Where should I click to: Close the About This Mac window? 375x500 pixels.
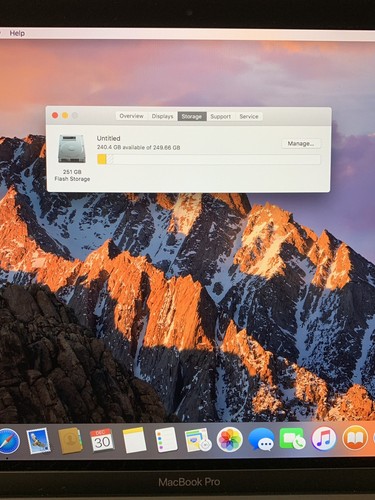click(55, 115)
